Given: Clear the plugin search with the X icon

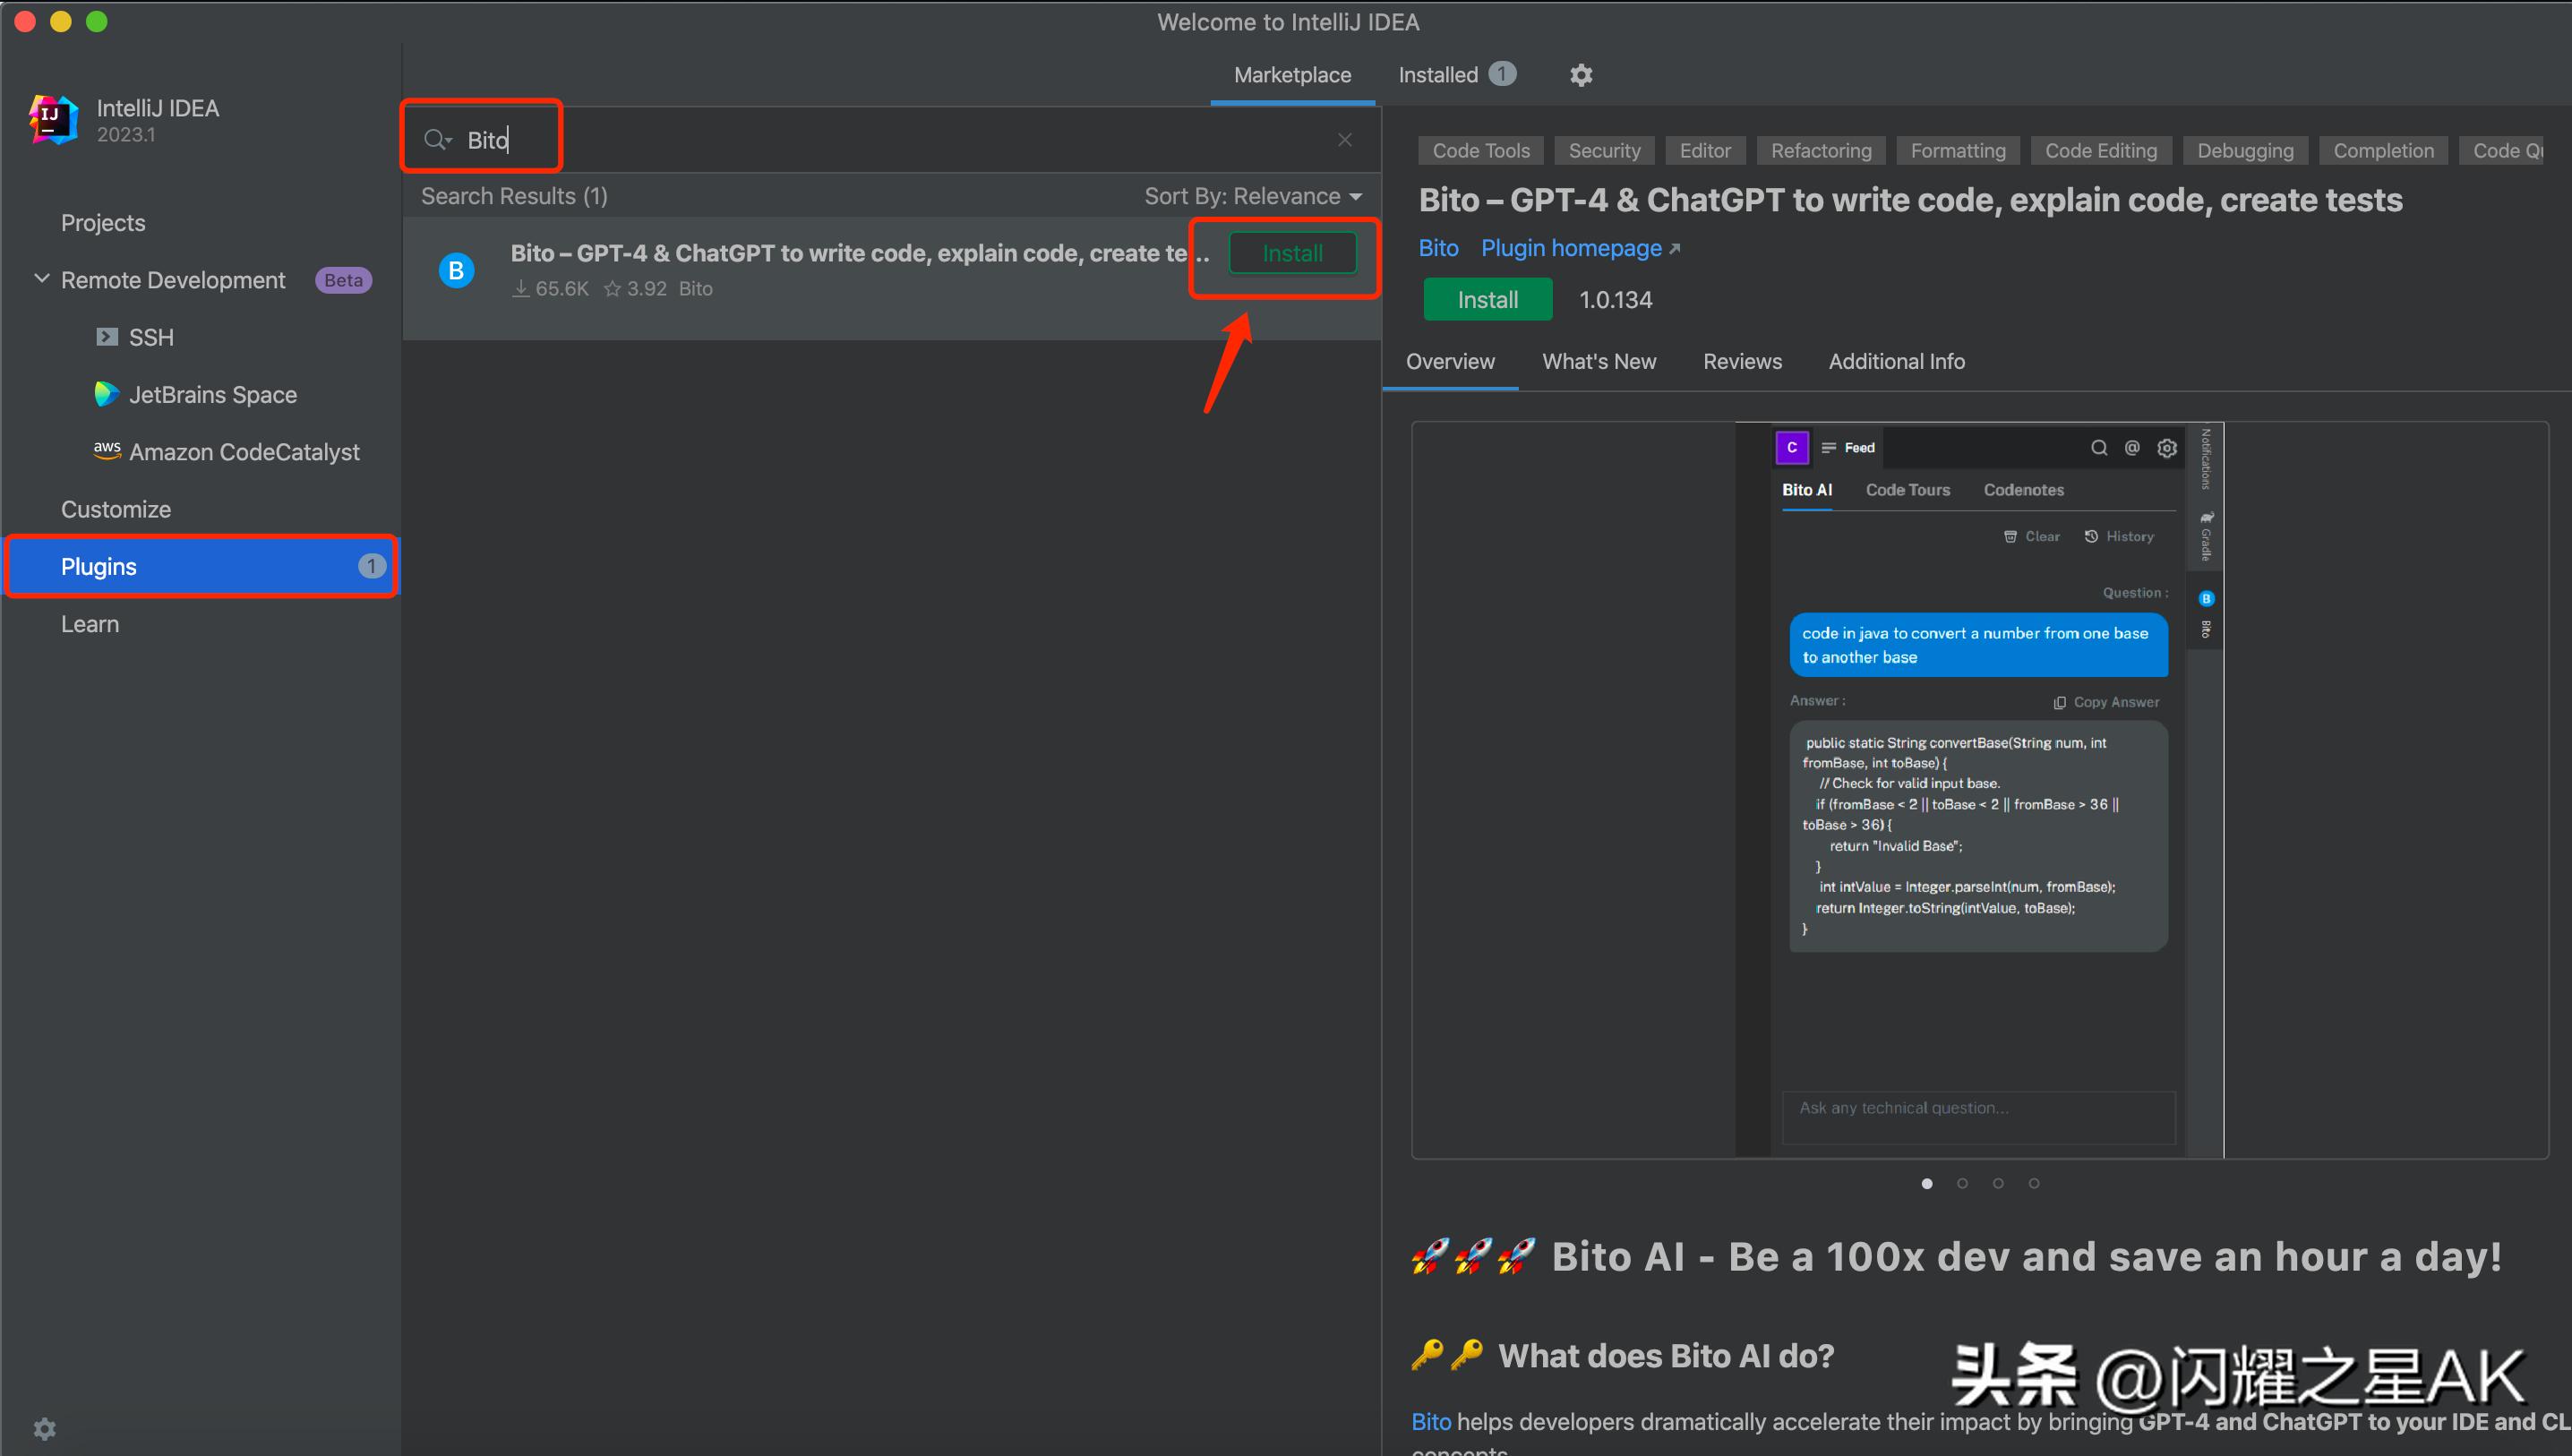Looking at the screenshot, I should click(1345, 140).
